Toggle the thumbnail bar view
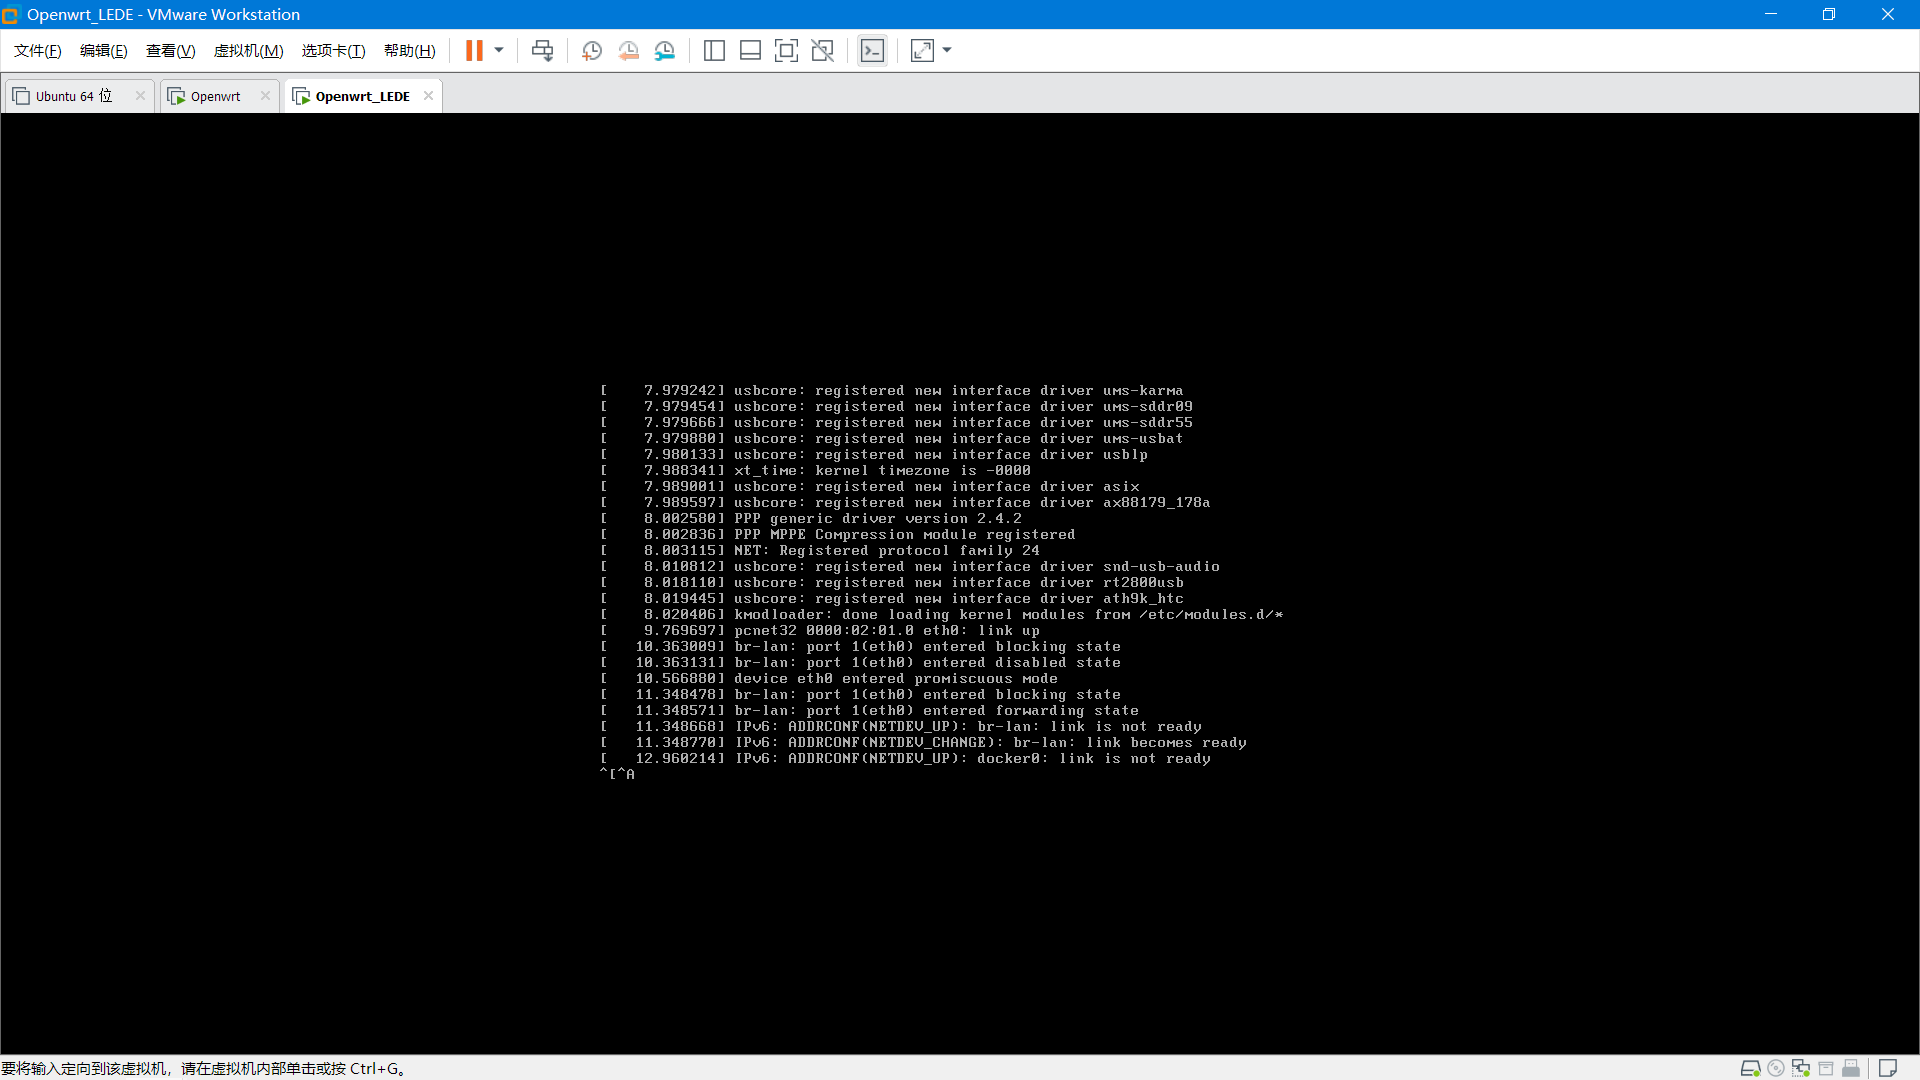The image size is (1920, 1080). pyautogui.click(x=750, y=51)
